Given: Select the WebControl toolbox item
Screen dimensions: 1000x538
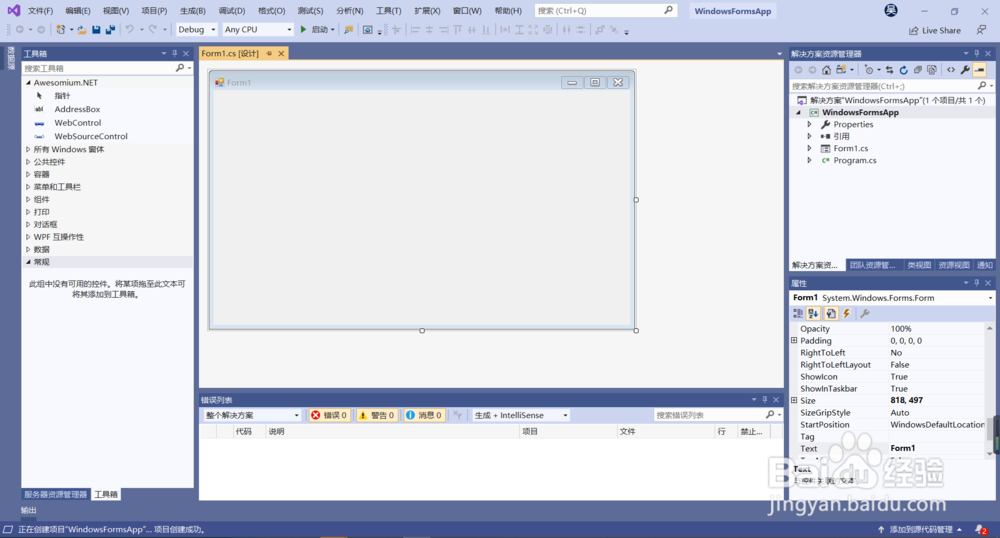Looking at the screenshot, I should 77,123.
